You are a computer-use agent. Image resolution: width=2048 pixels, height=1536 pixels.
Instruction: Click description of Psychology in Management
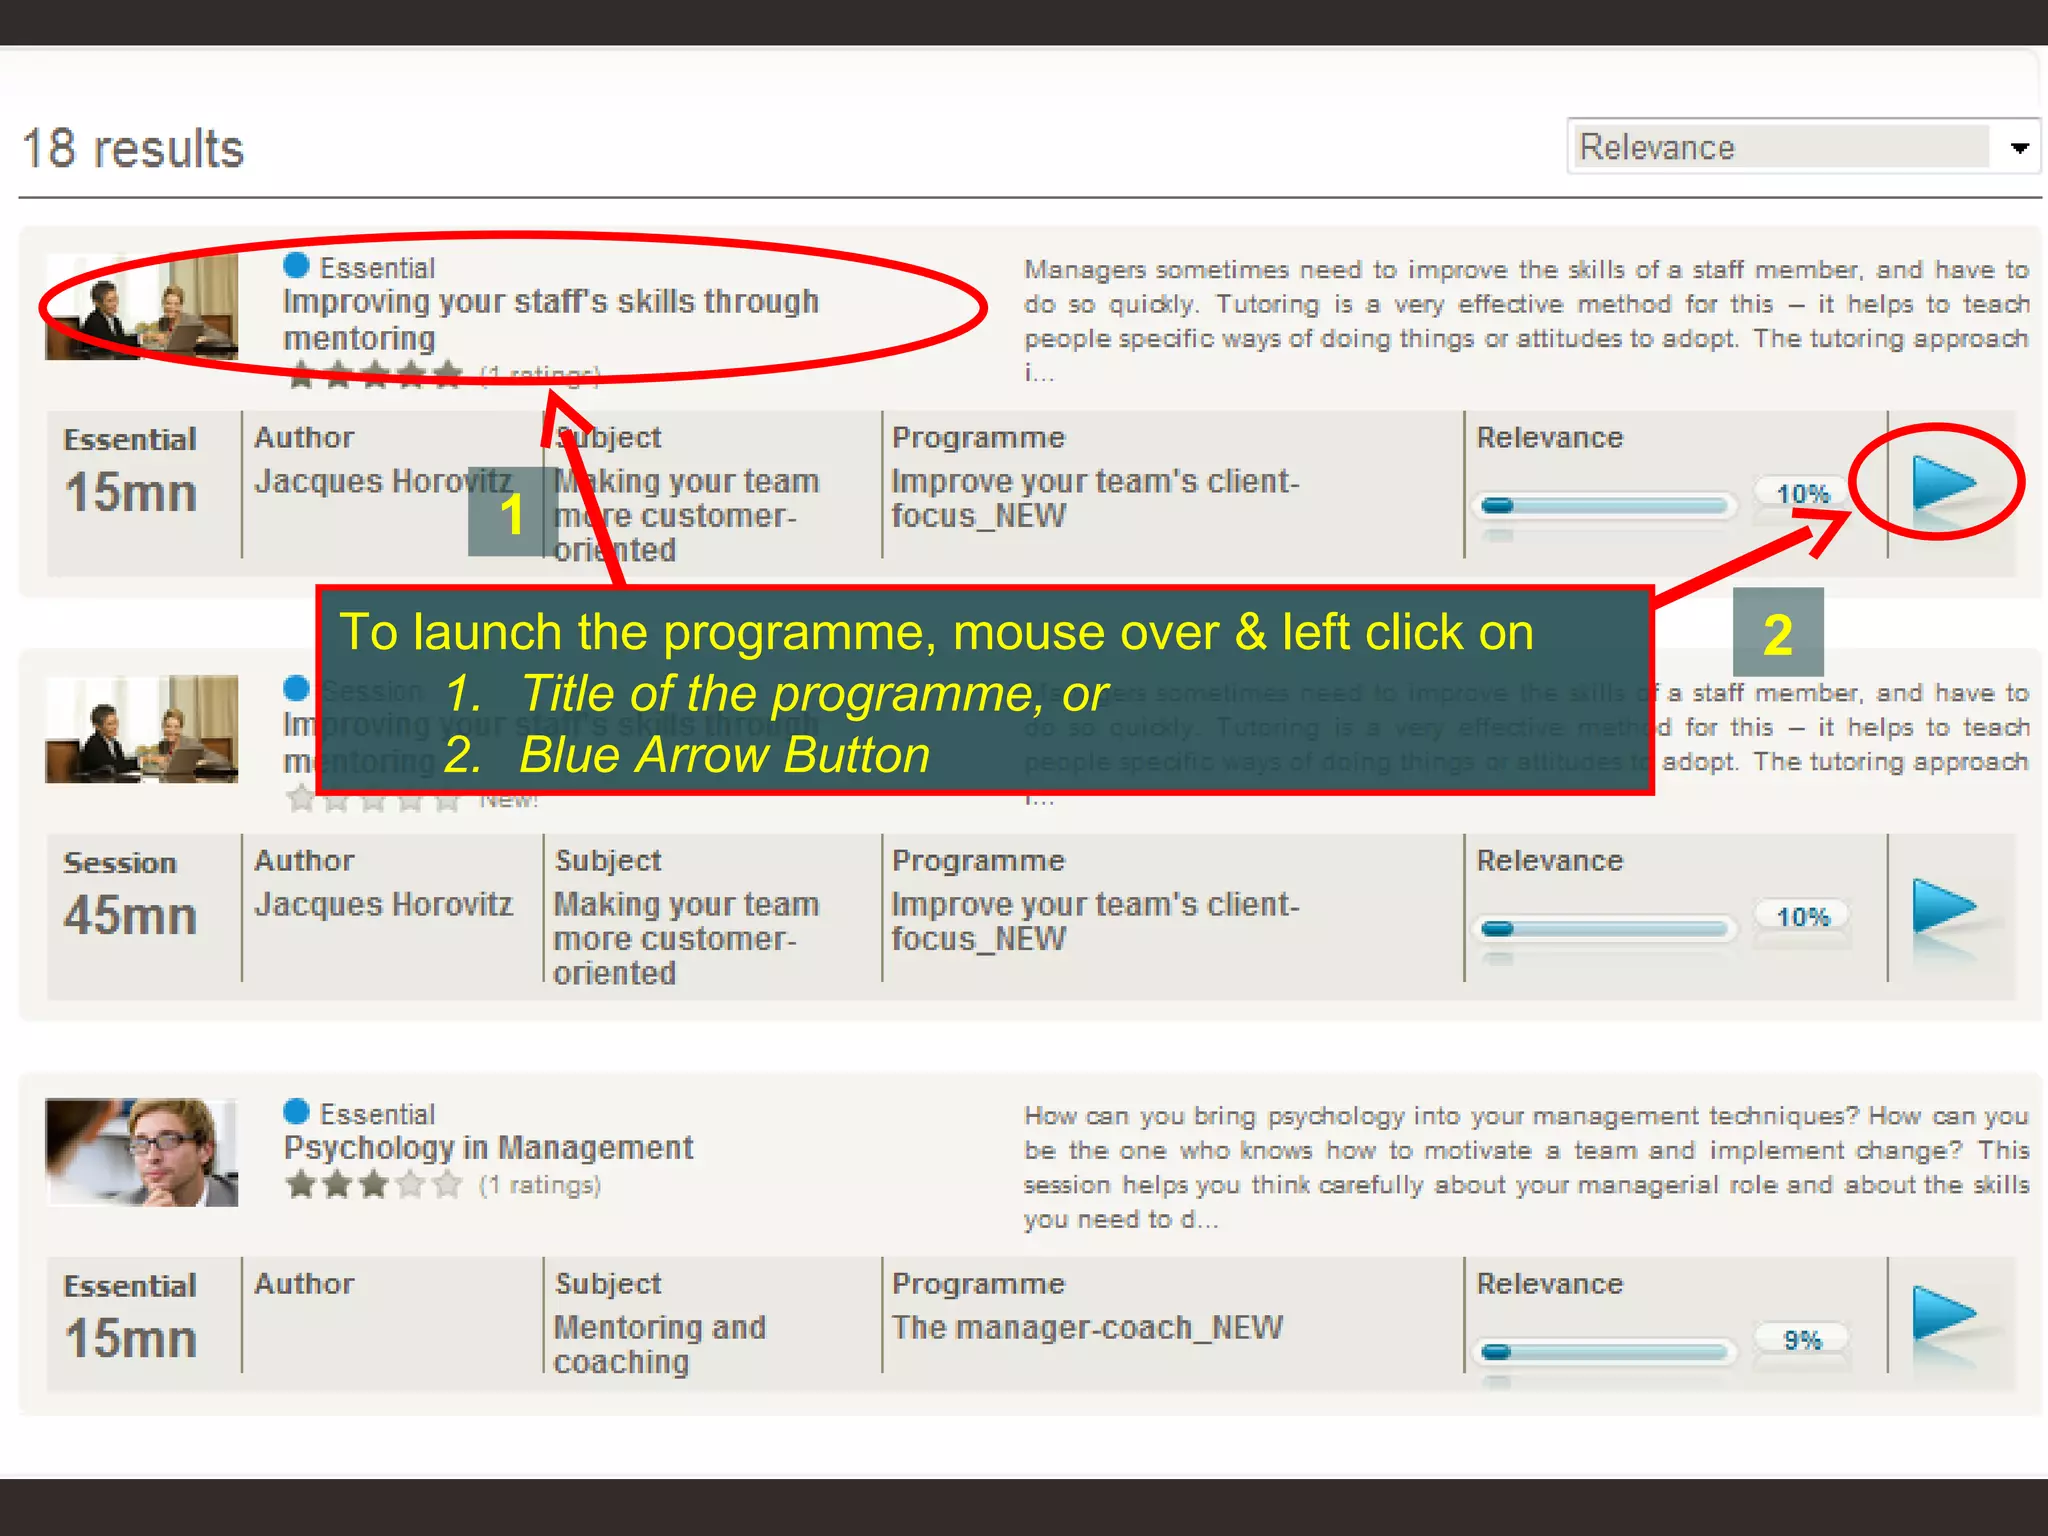1526,1167
